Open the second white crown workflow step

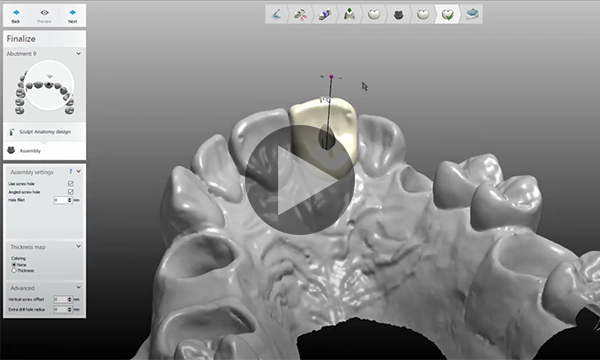tap(423, 15)
